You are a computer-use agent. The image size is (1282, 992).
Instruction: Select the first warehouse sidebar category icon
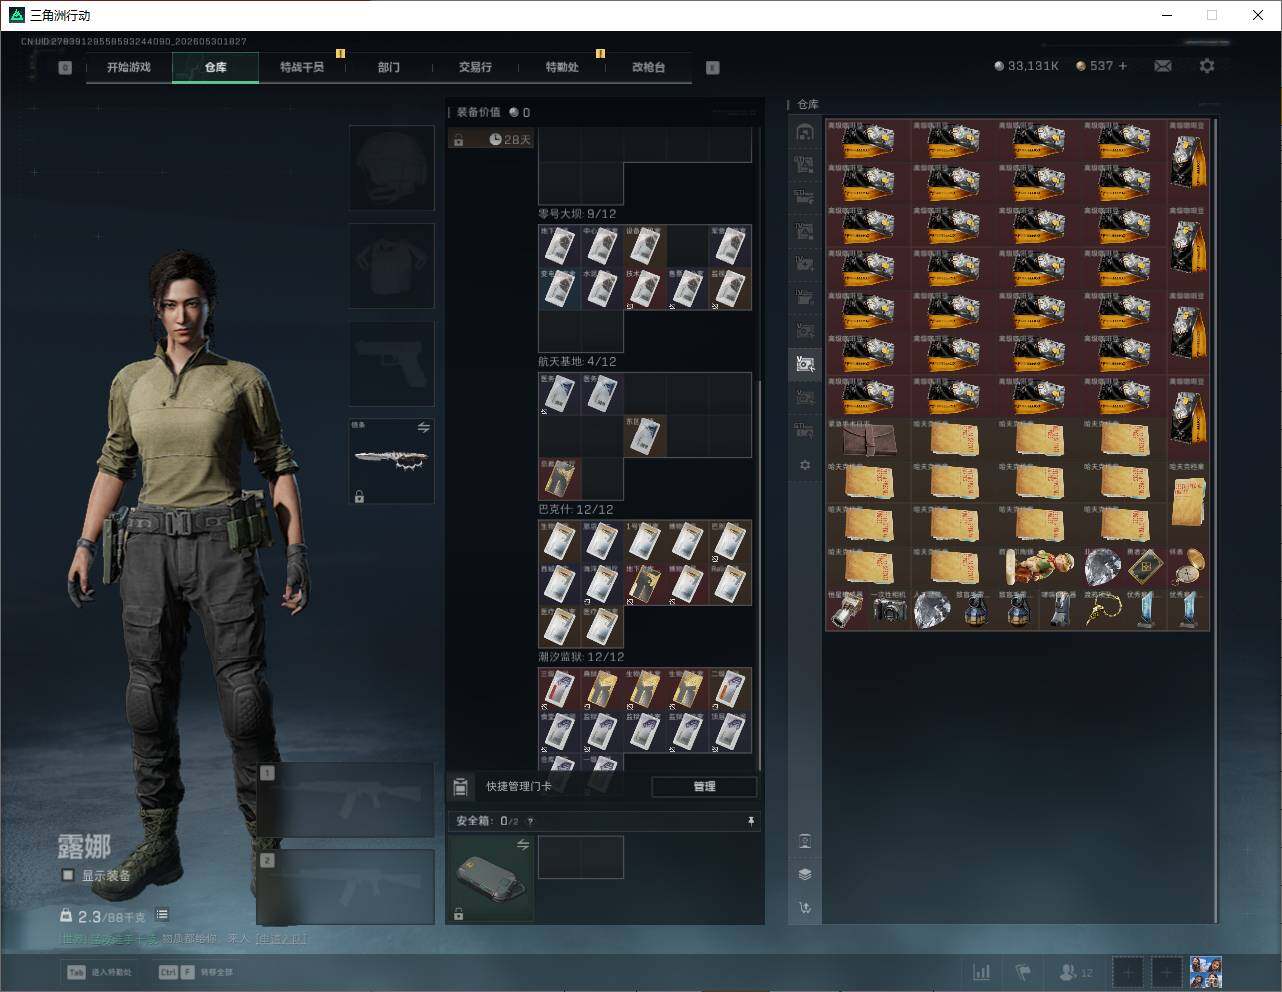click(805, 132)
